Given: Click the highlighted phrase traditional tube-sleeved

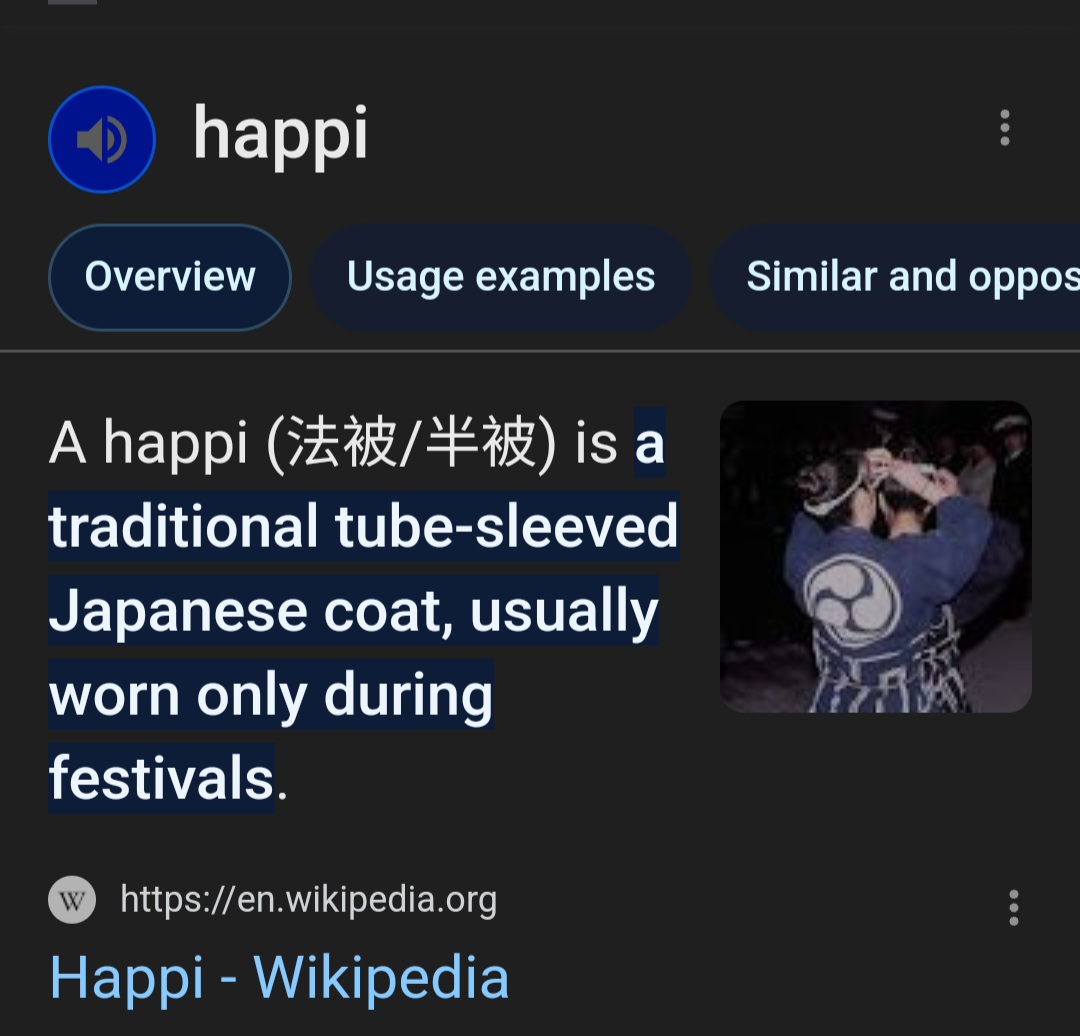Looking at the screenshot, I should point(364,526).
